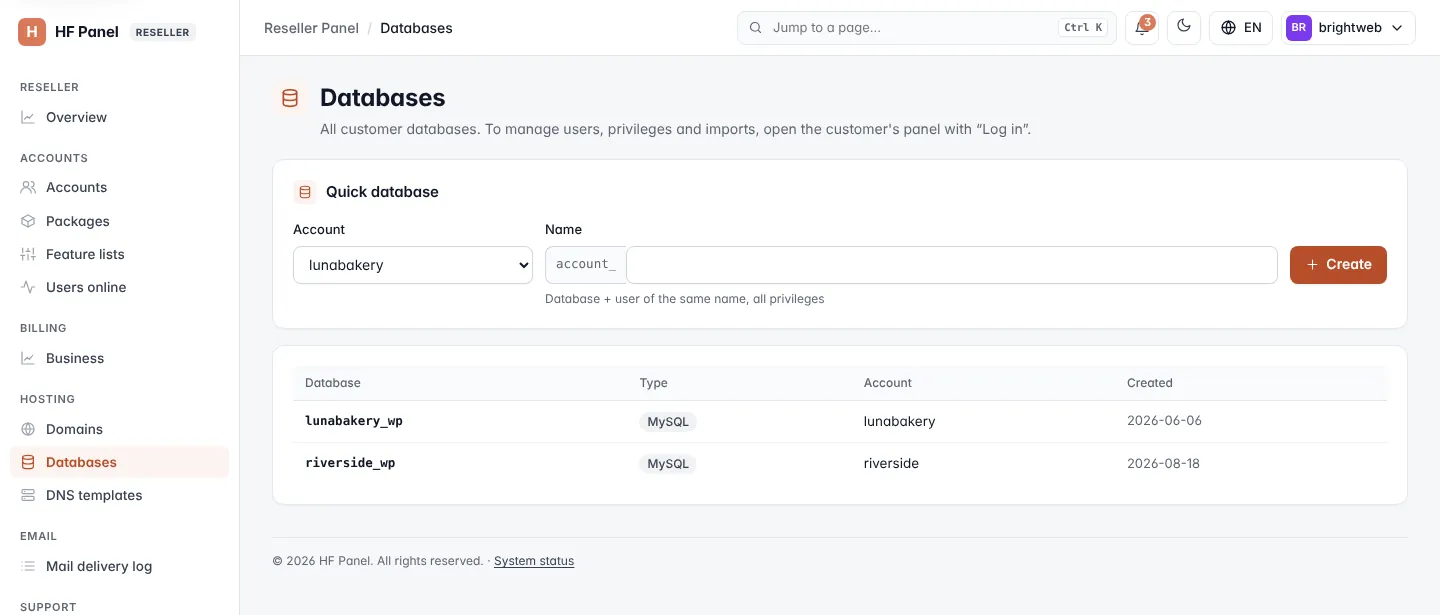Click MySQL badge for riverside_wp
This screenshot has height=615, width=1440.
[668, 464]
